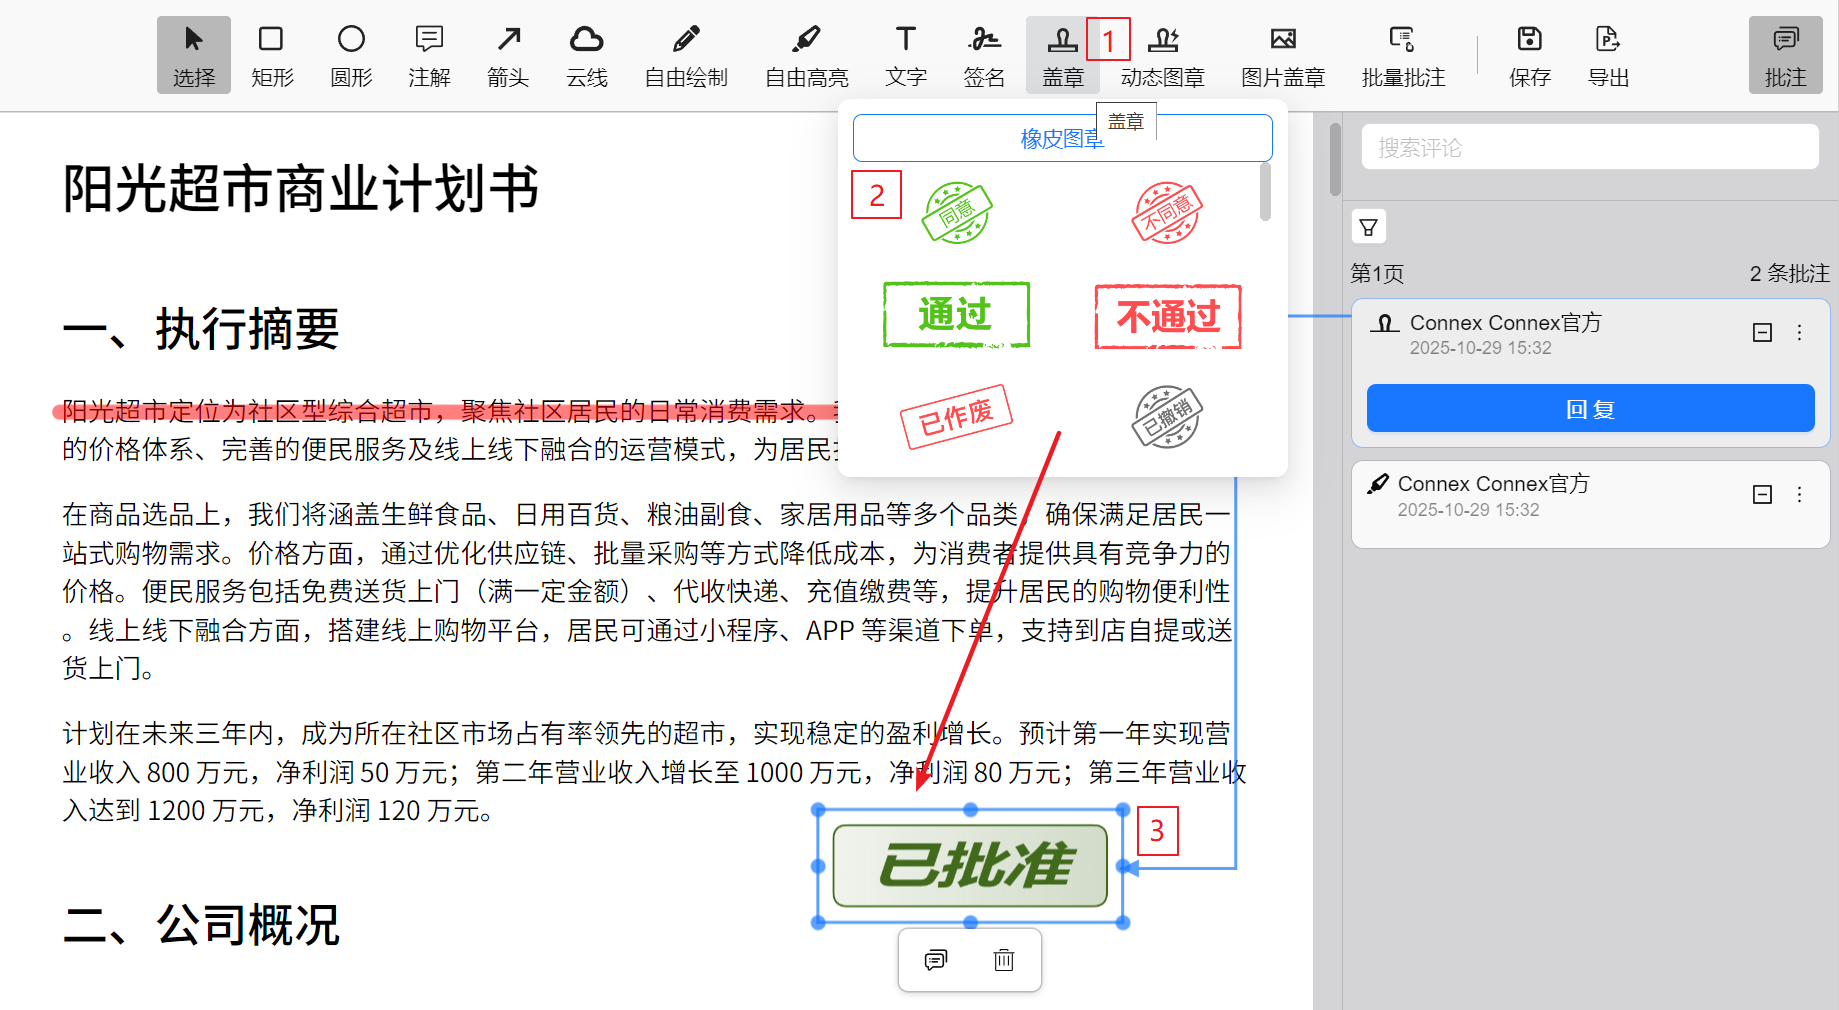The width and height of the screenshot is (1839, 1010).
Task: Click the 搜索评论 search field
Action: click(1589, 148)
